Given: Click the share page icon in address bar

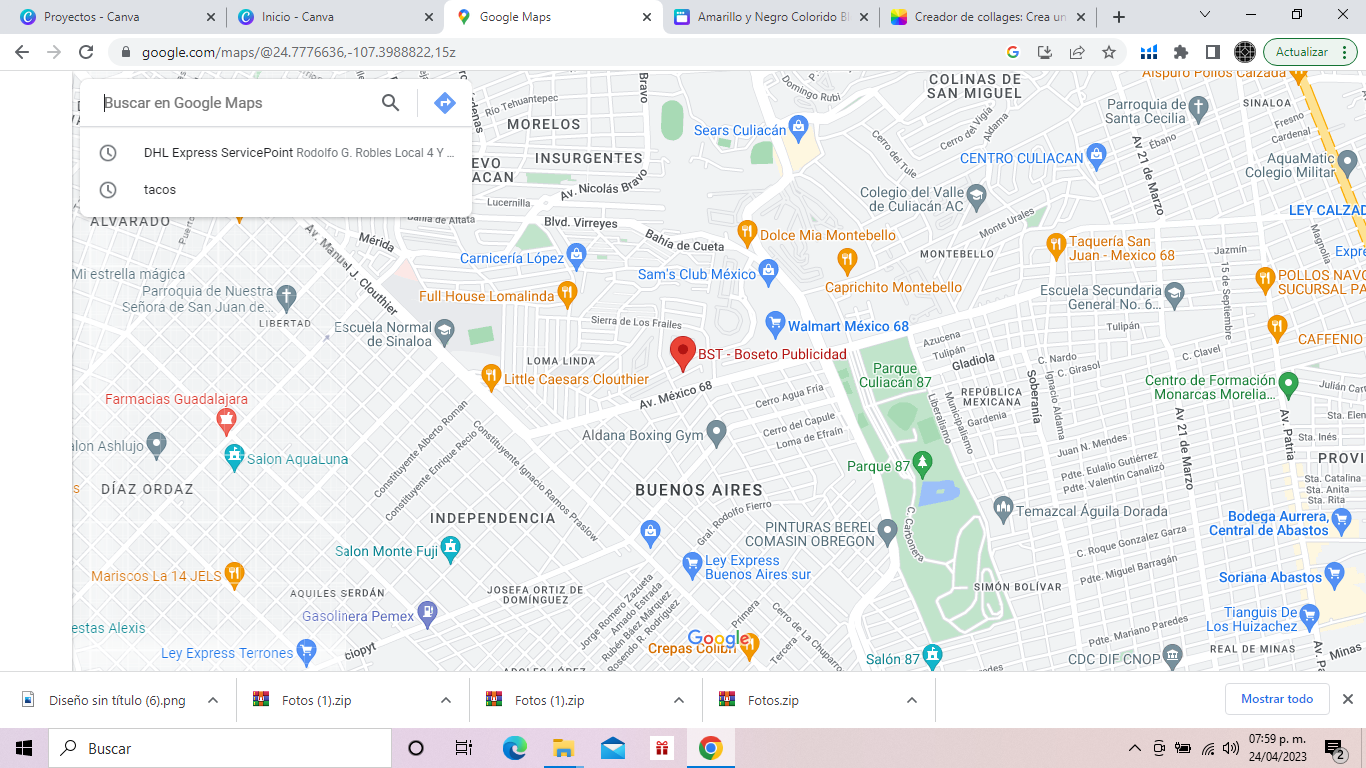Looking at the screenshot, I should (x=1077, y=52).
